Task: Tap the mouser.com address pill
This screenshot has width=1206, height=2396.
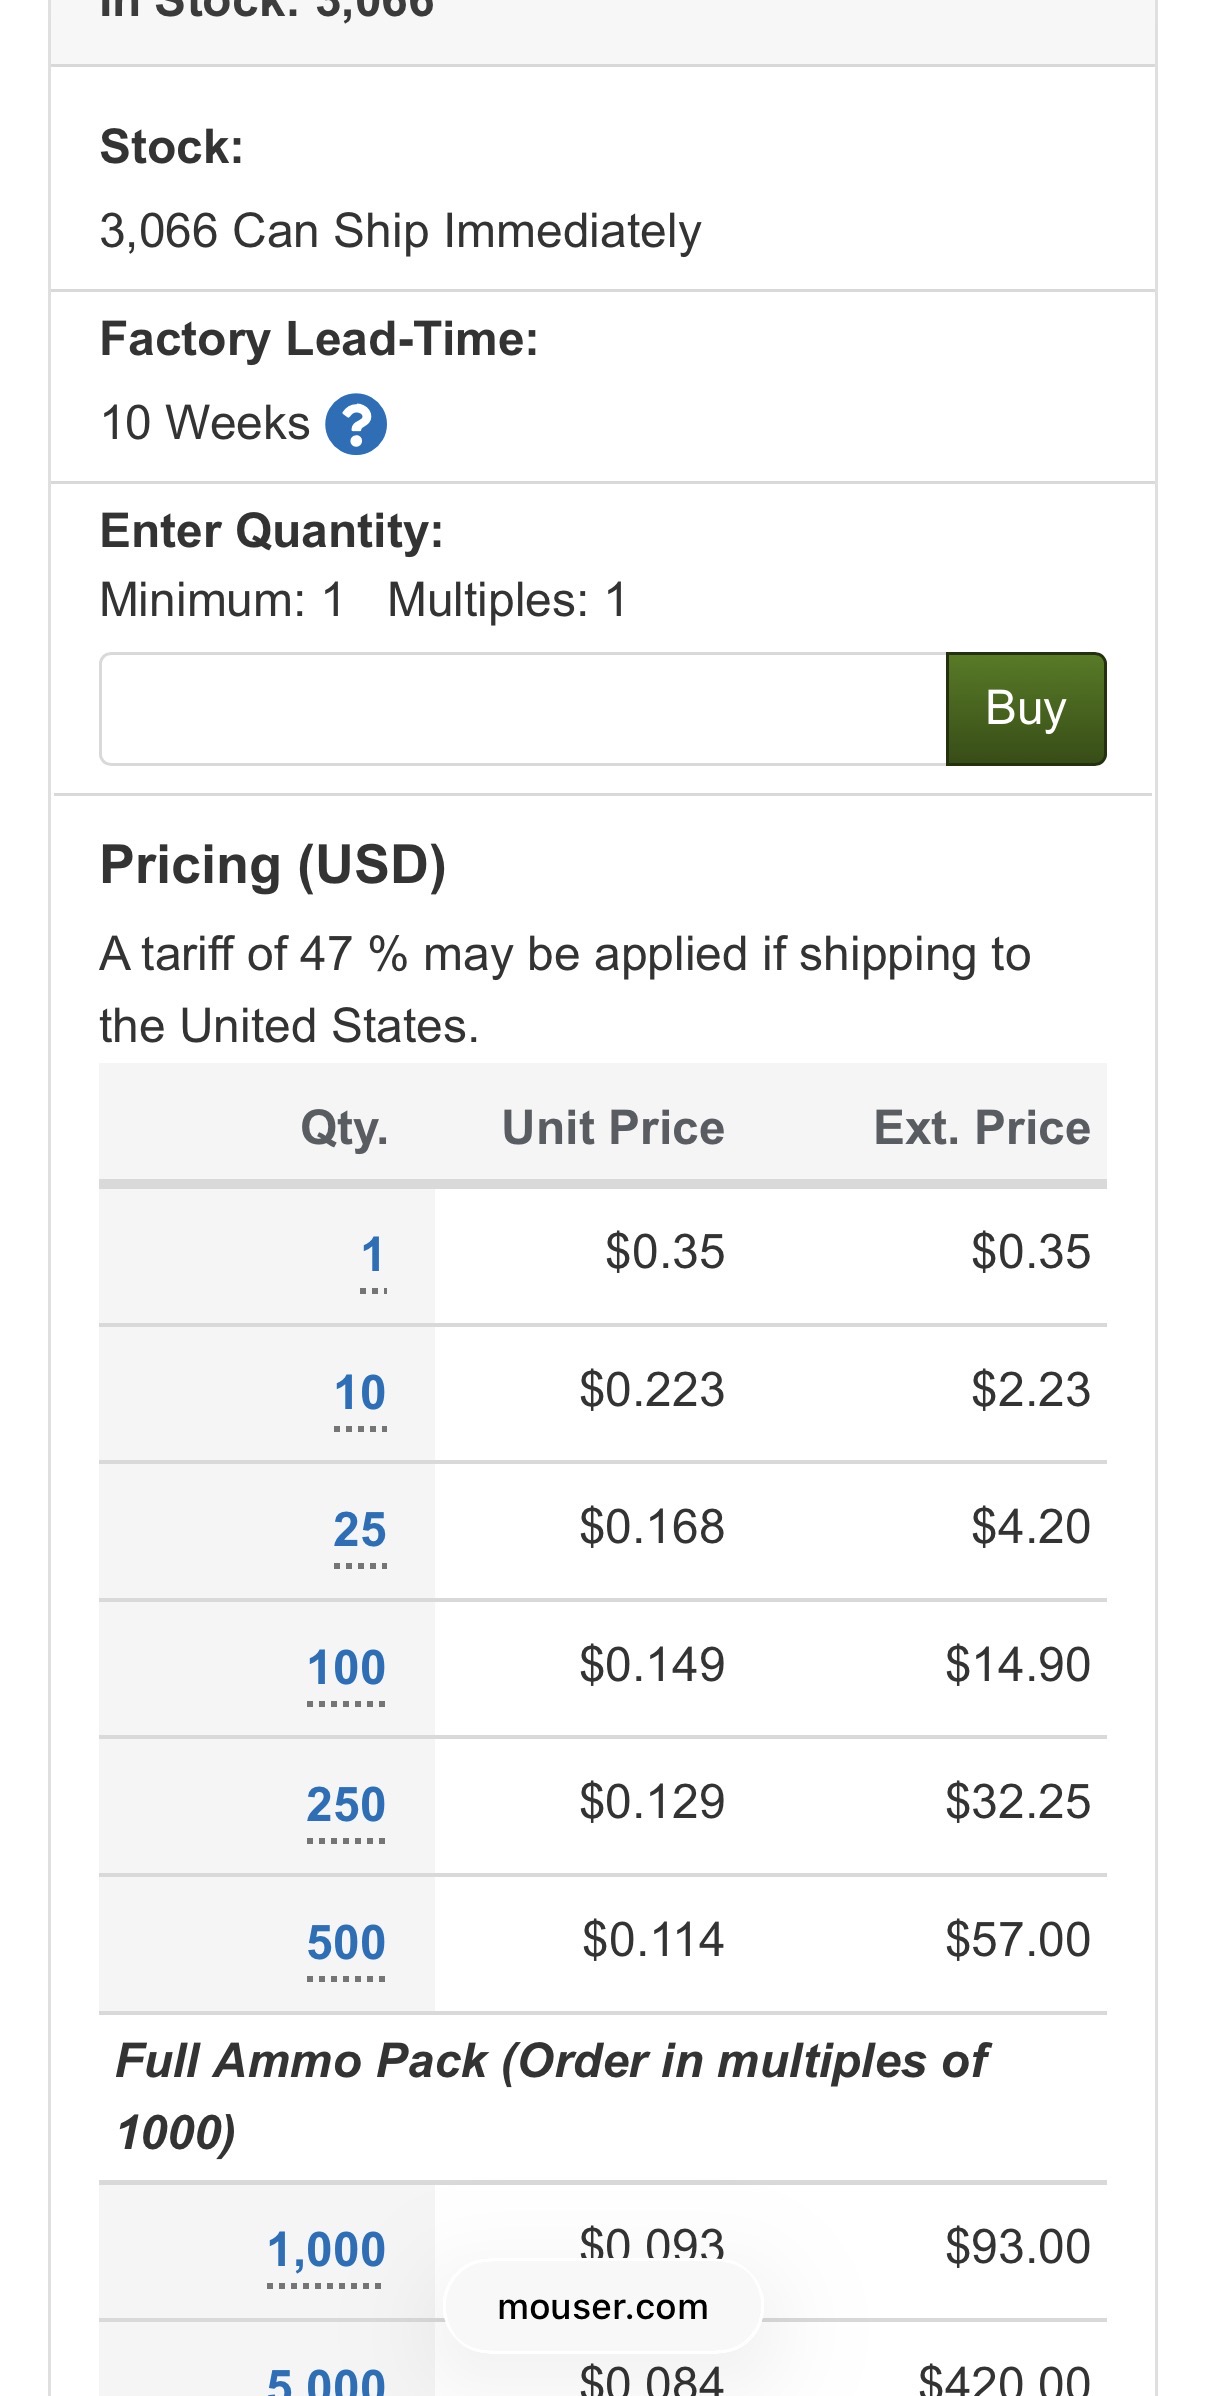Action: pyautogui.click(x=603, y=2307)
